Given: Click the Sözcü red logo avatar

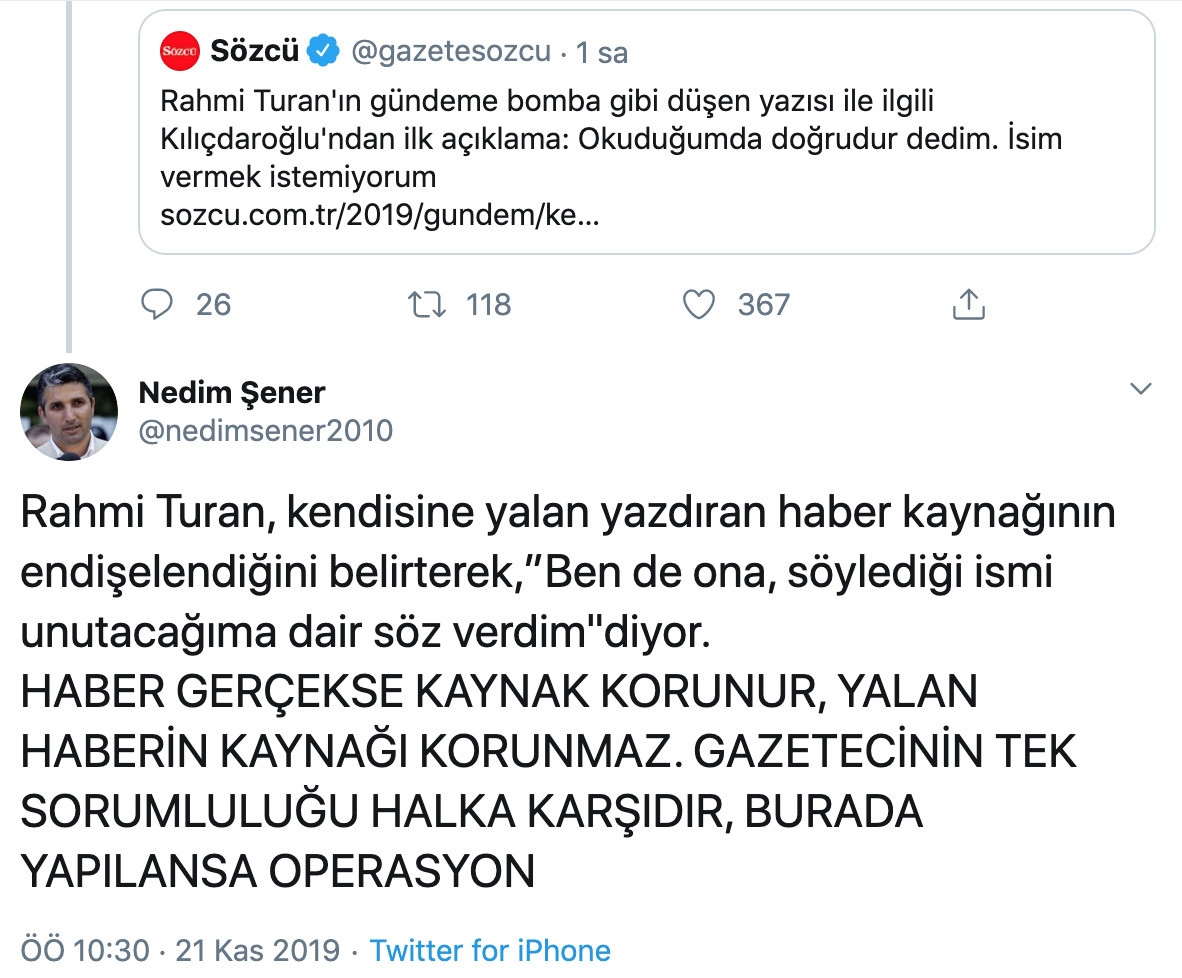Looking at the screenshot, I should coord(179,51).
